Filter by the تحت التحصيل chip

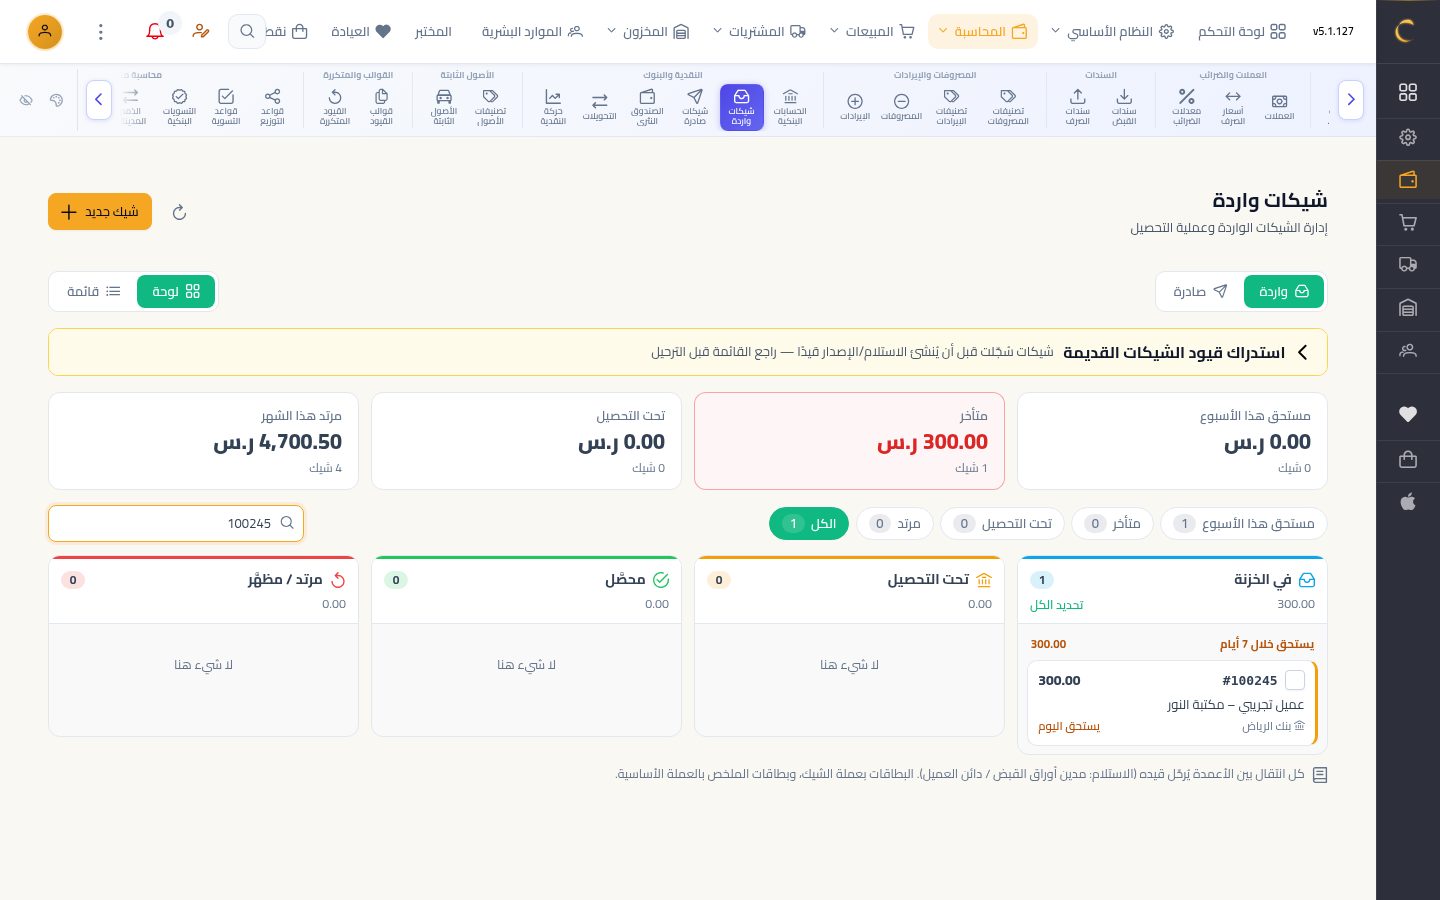1002,523
